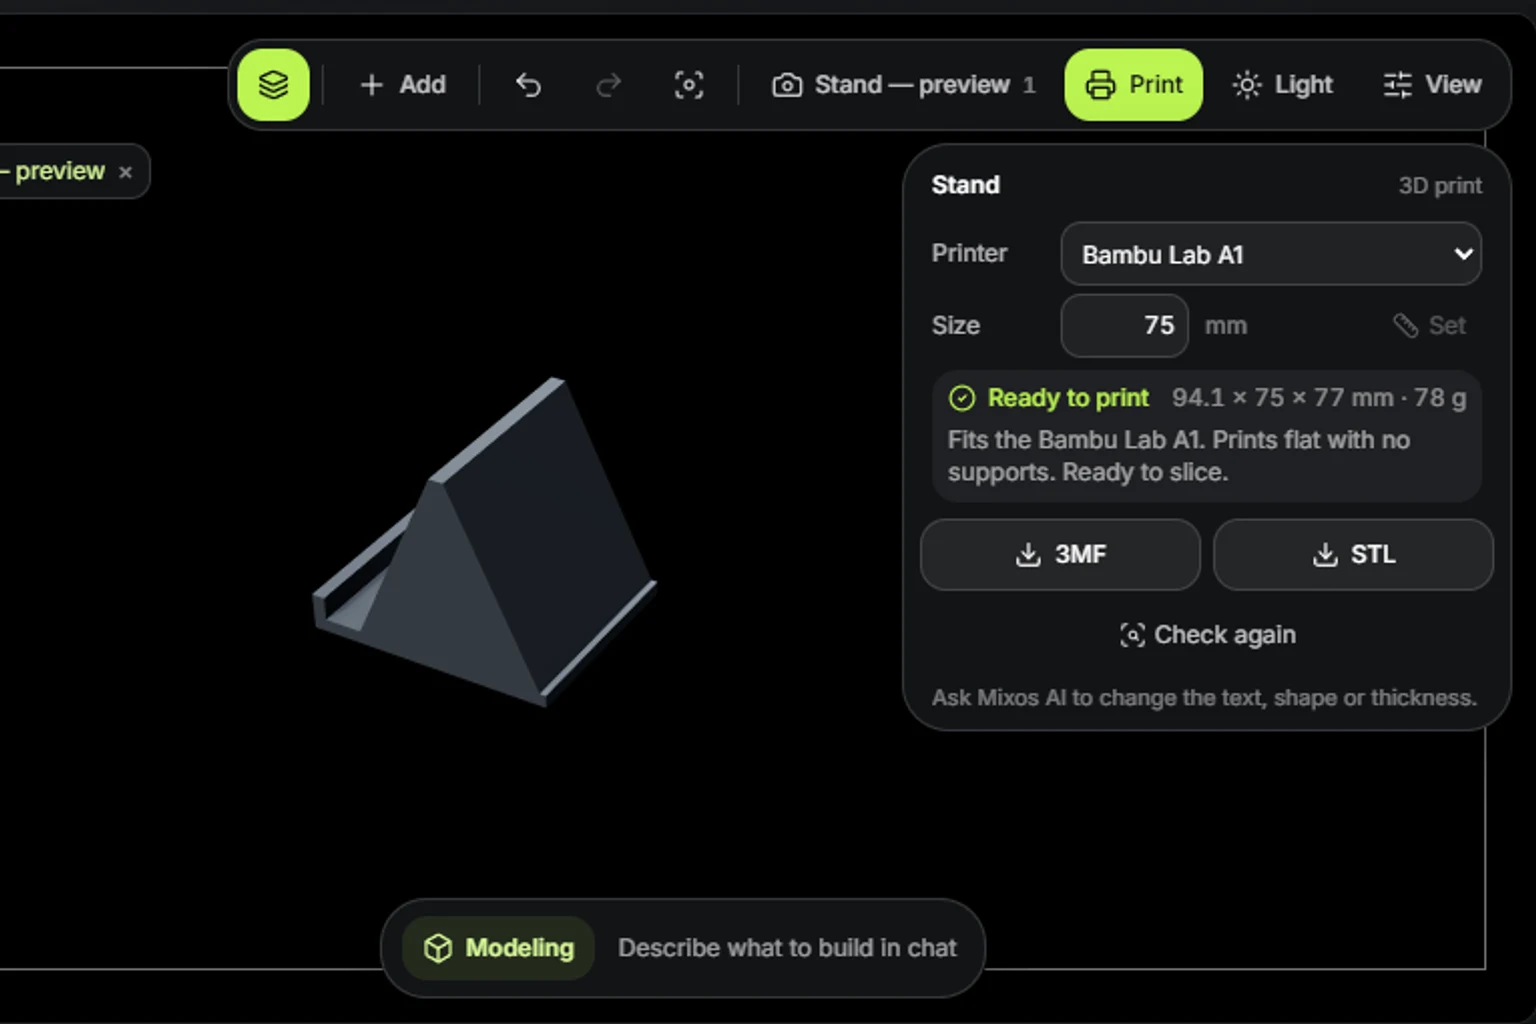Viewport: 1536px width, 1024px height.
Task: Click Describe what to build in chat
Action: [x=787, y=948]
